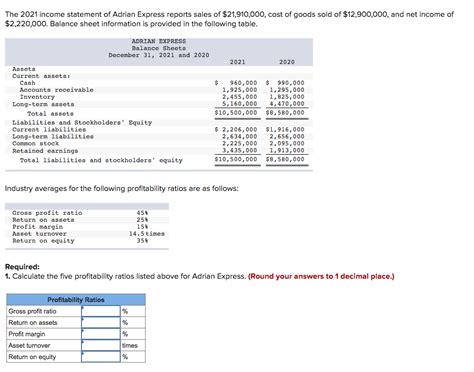Click the 'Total liabilities and stockholders' equity' label

pos(101,160)
